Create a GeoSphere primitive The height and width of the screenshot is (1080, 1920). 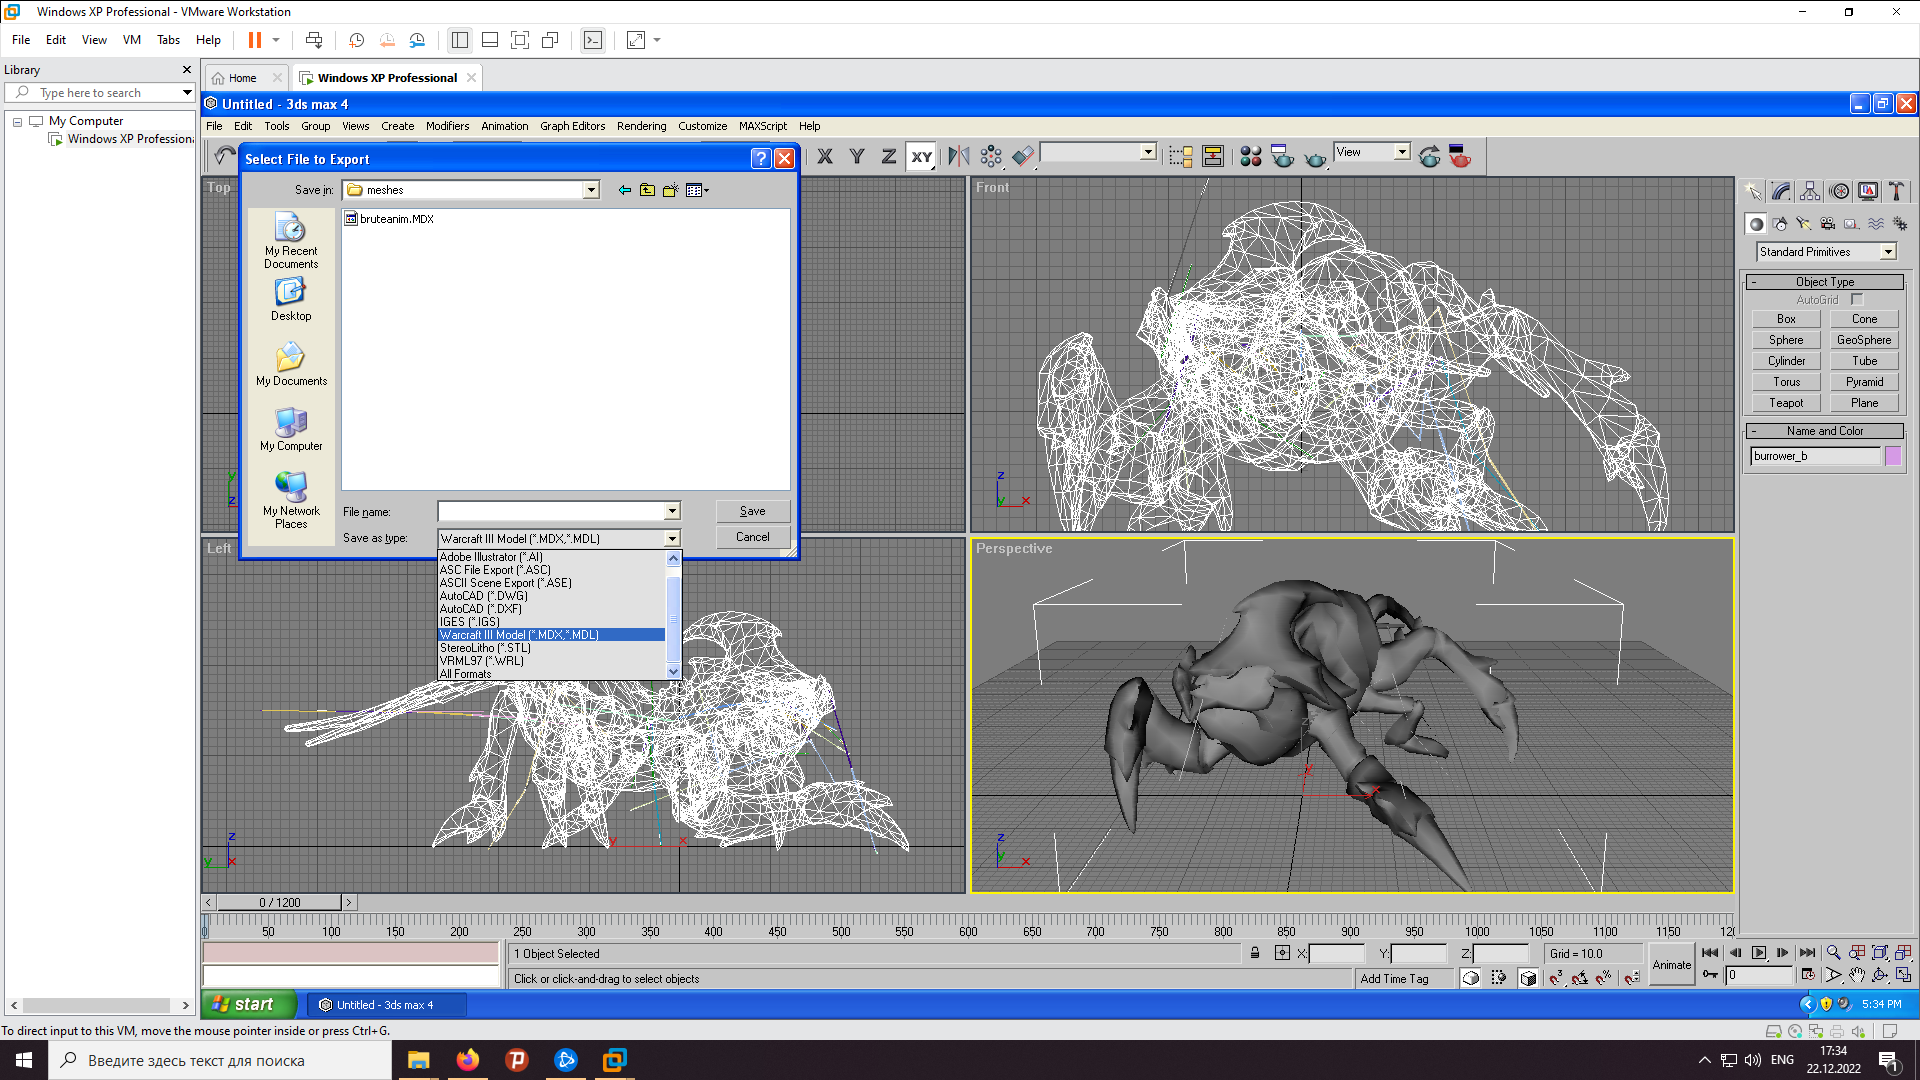click(x=1864, y=340)
